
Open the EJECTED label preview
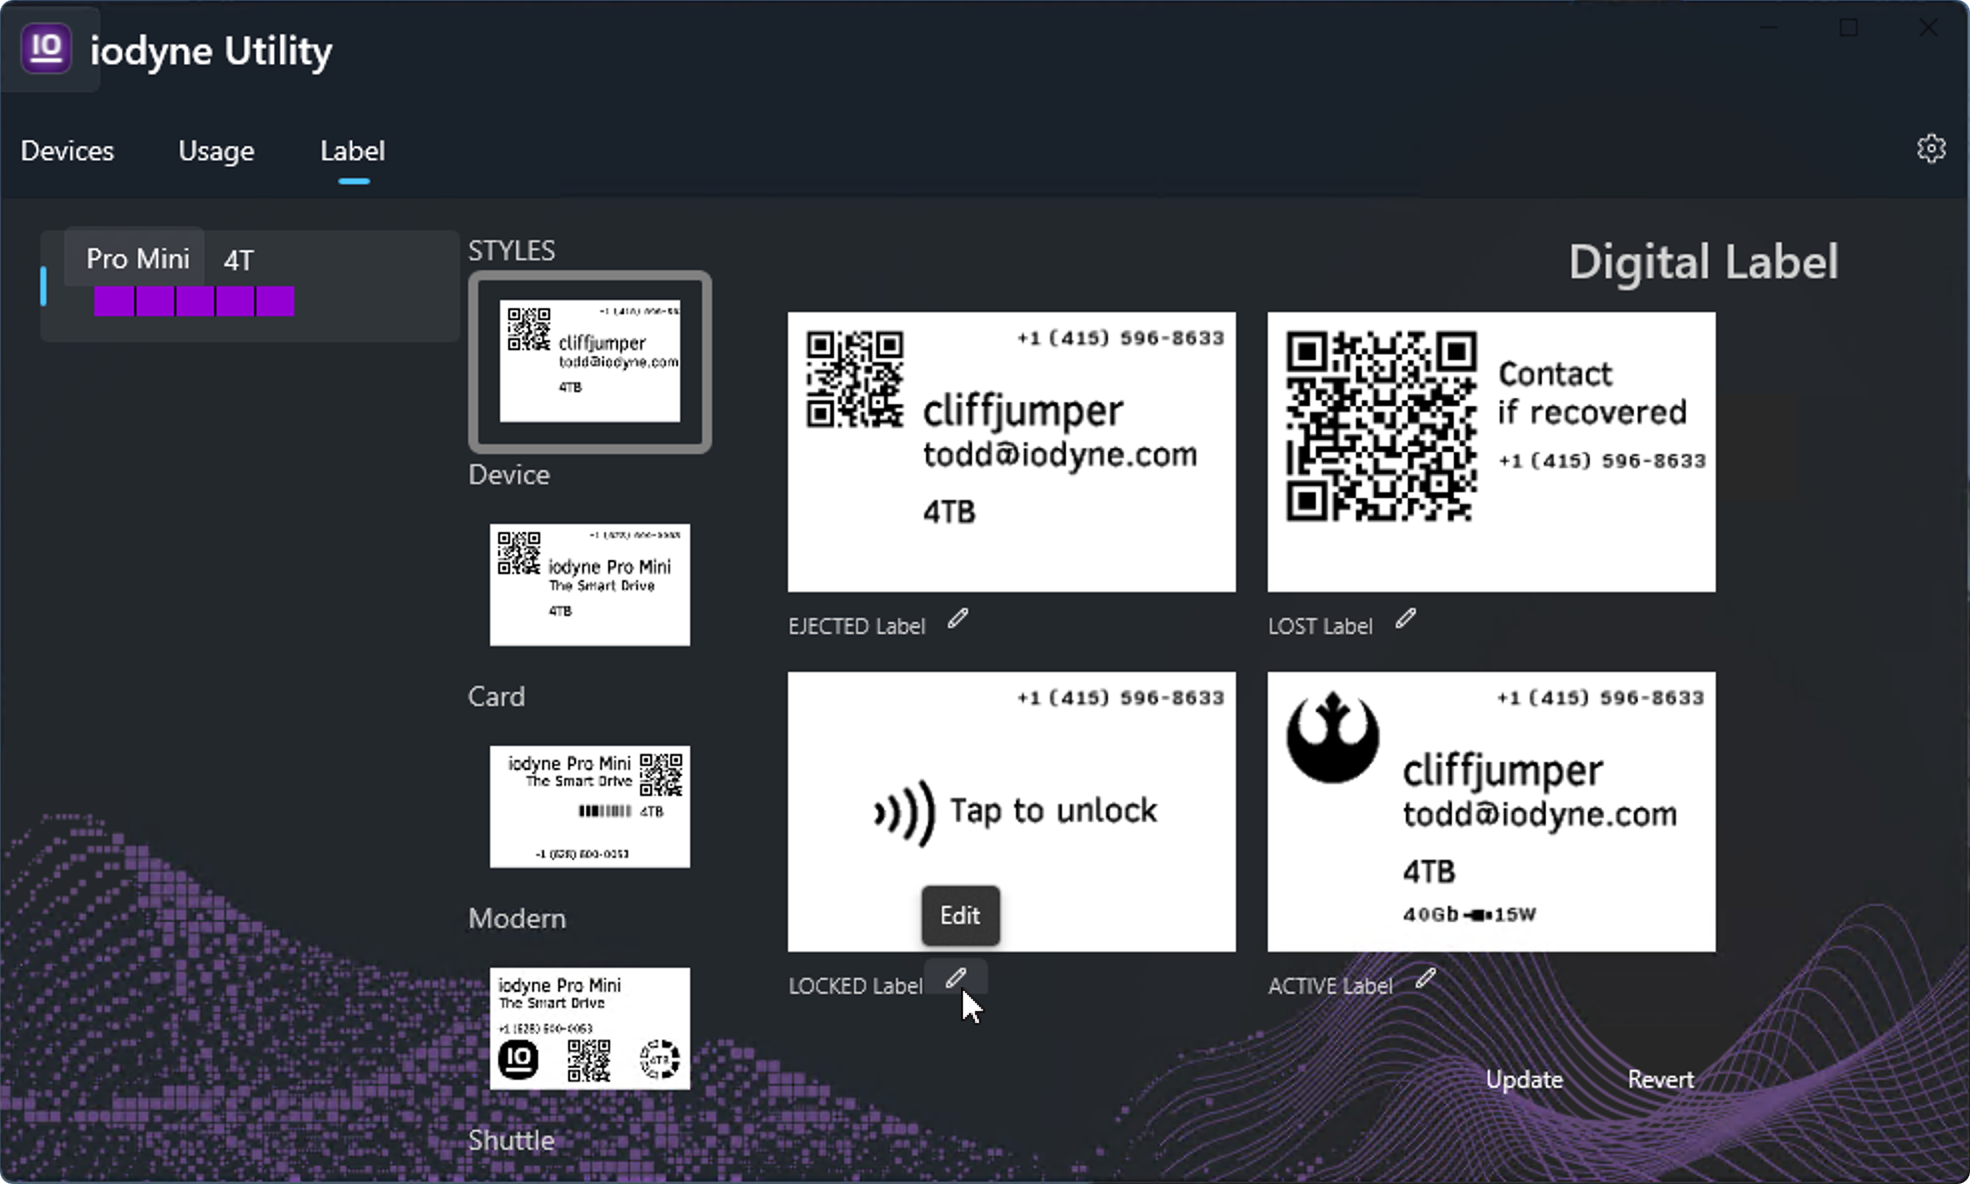click(1012, 452)
